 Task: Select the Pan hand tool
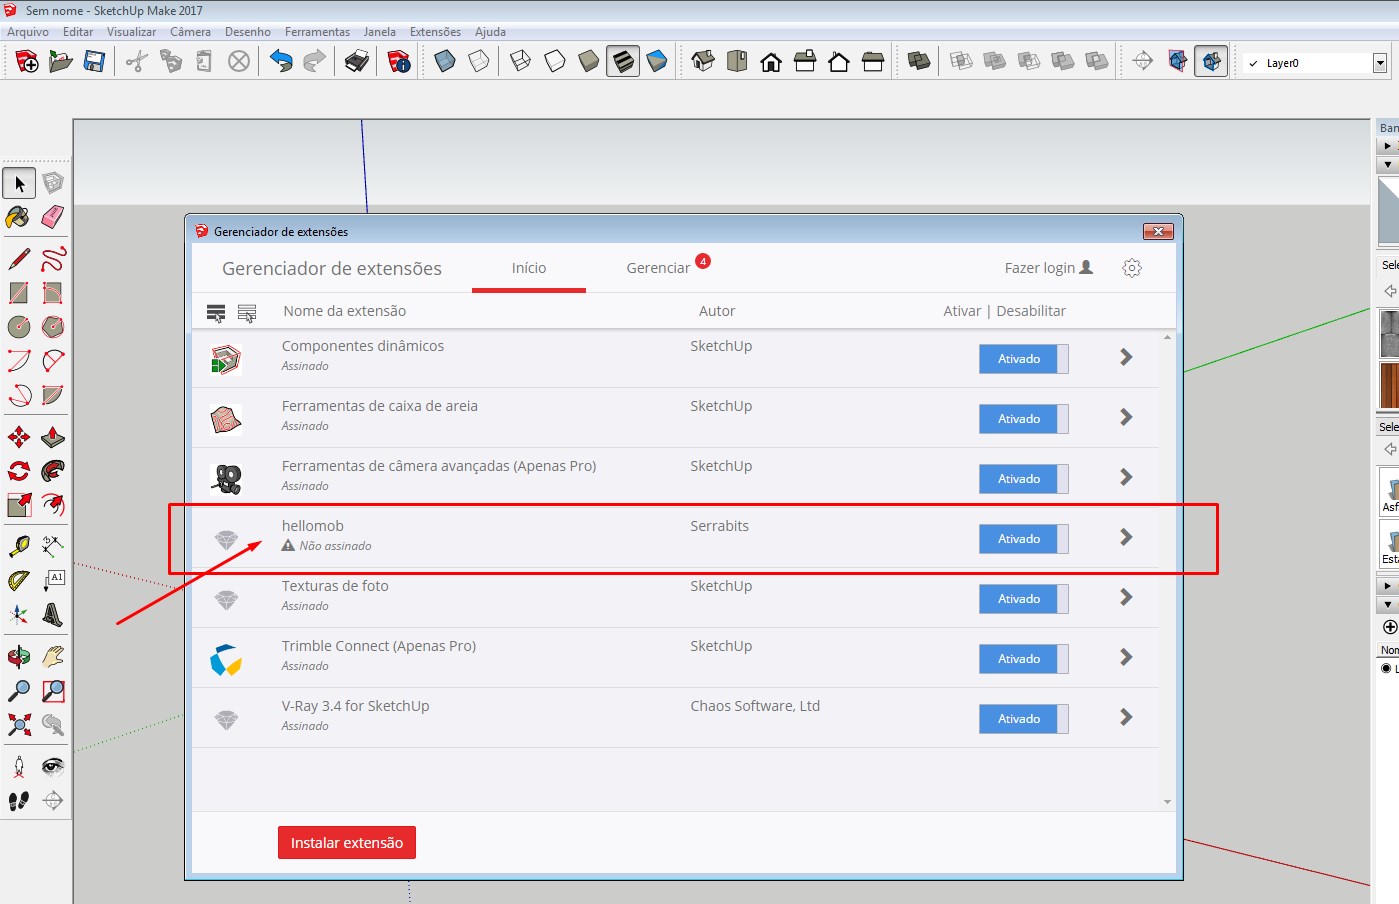(x=53, y=657)
